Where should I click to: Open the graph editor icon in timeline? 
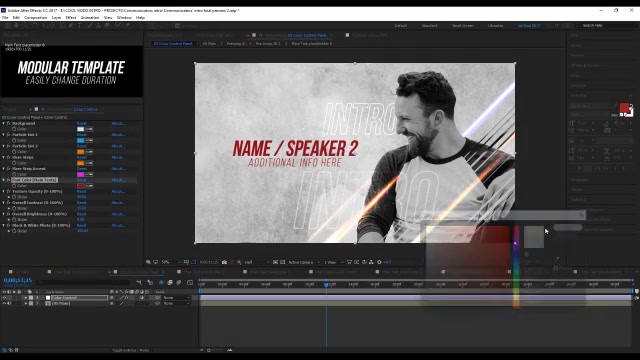click(x=190, y=282)
